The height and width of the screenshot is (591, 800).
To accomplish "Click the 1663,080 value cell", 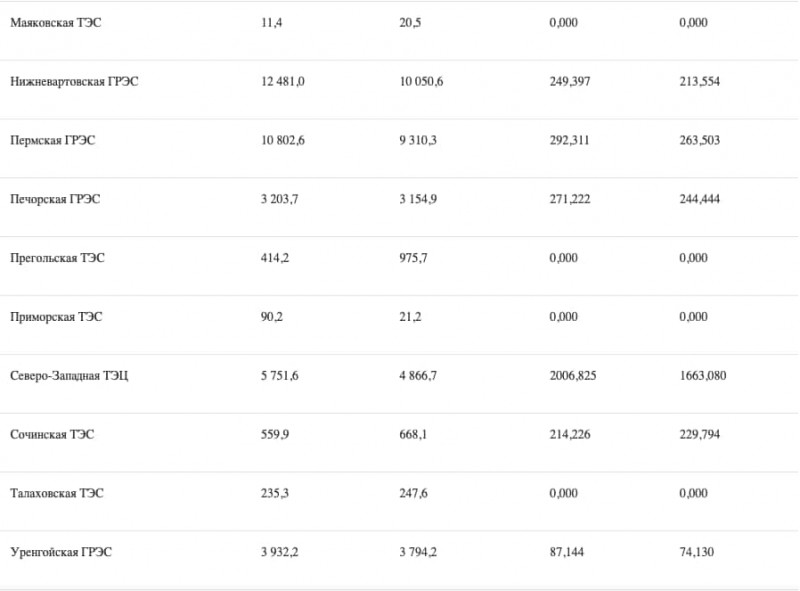I will click(703, 377).
